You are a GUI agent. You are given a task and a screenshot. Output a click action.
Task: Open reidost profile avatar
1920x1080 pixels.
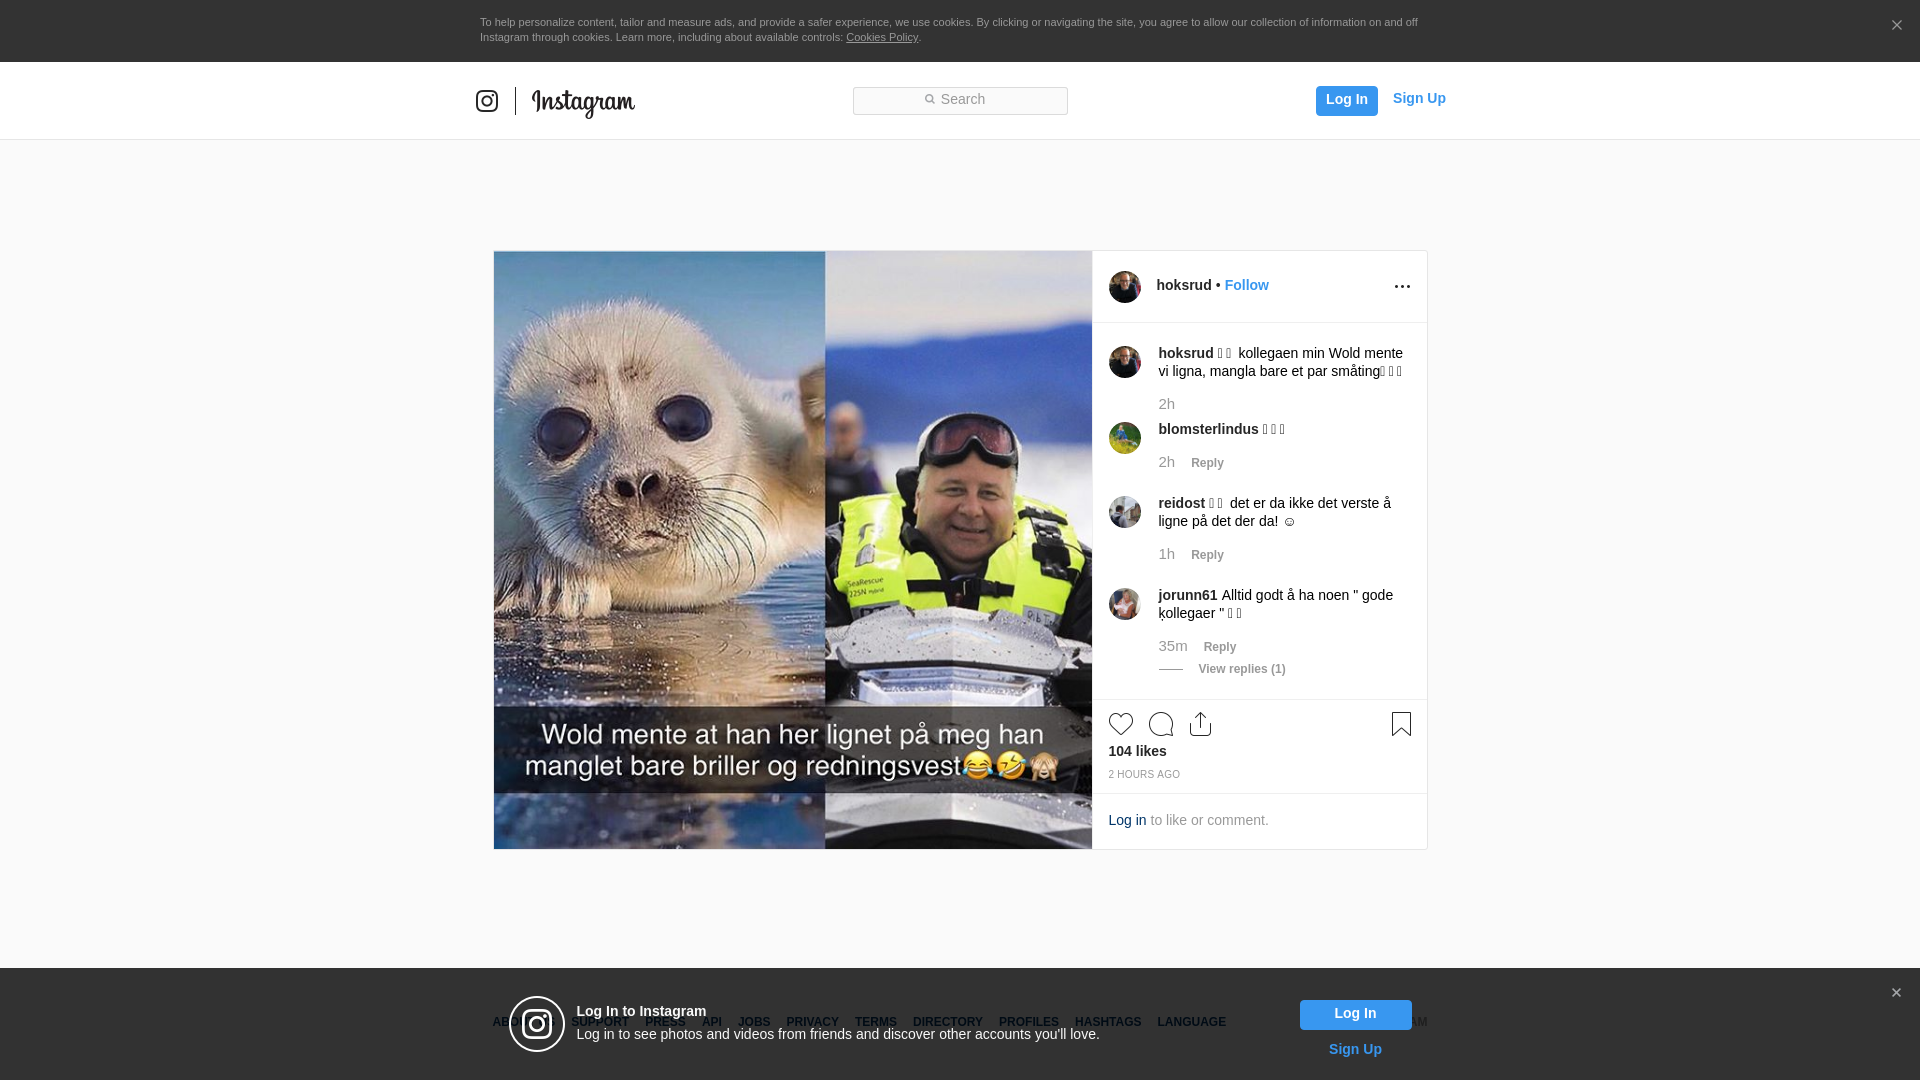click(1125, 512)
